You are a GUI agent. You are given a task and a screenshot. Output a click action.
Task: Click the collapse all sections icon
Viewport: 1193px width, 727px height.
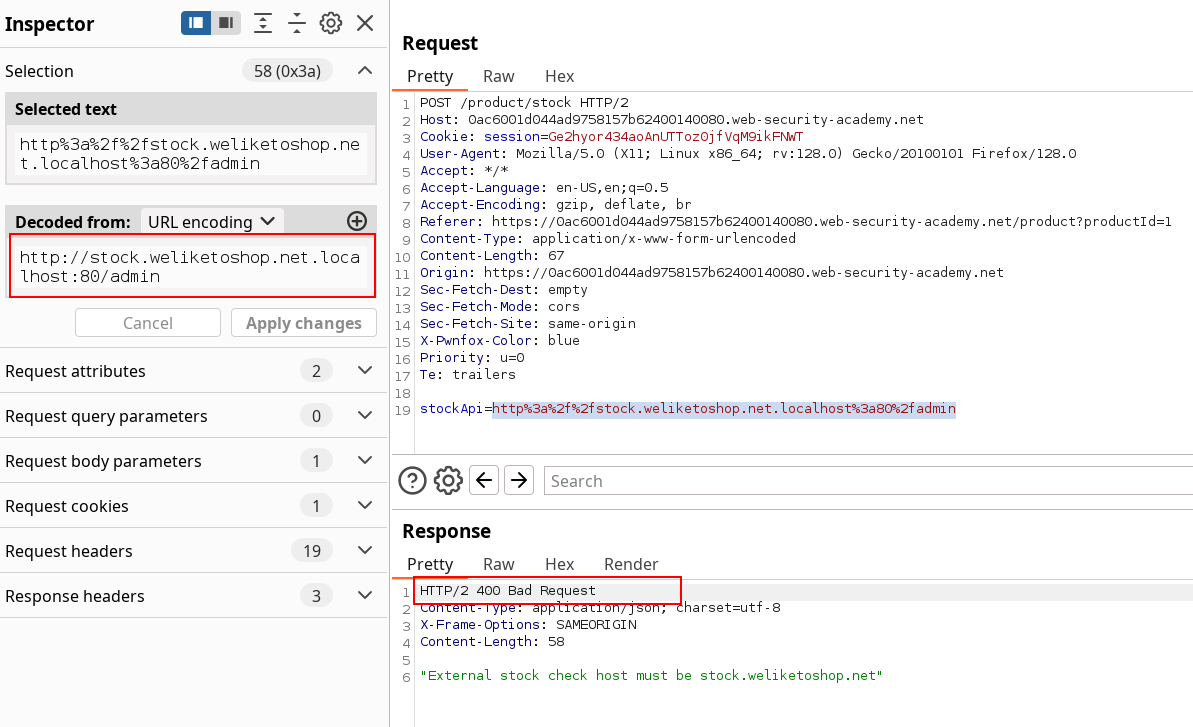coord(297,23)
